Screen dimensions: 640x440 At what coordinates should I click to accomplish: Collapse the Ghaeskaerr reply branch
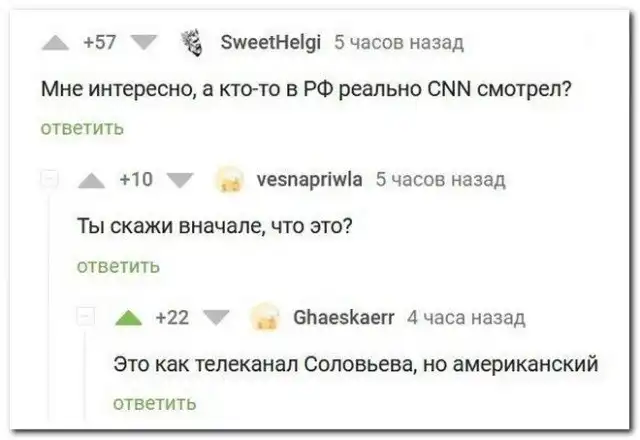[x=87, y=317]
